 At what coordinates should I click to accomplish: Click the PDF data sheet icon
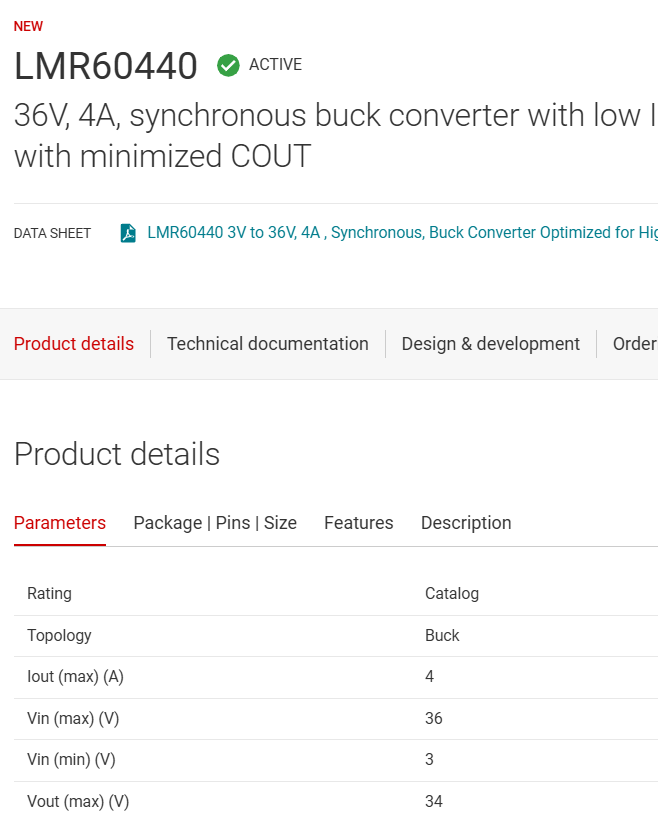(128, 233)
